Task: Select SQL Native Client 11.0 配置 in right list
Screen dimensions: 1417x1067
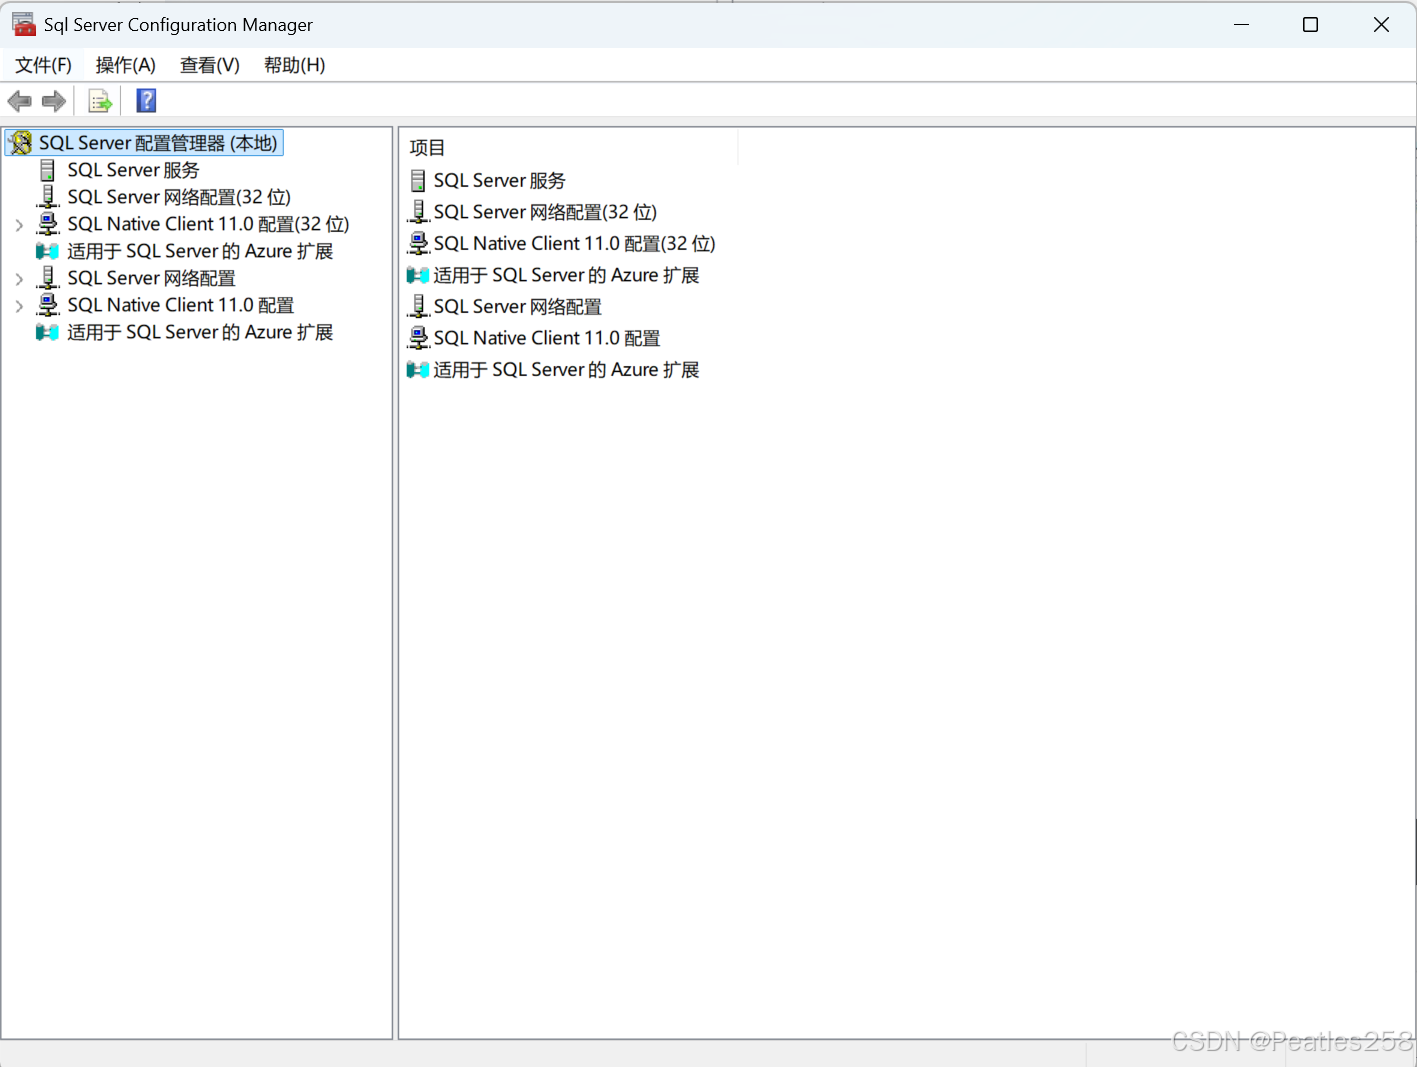Action: [x=547, y=338]
